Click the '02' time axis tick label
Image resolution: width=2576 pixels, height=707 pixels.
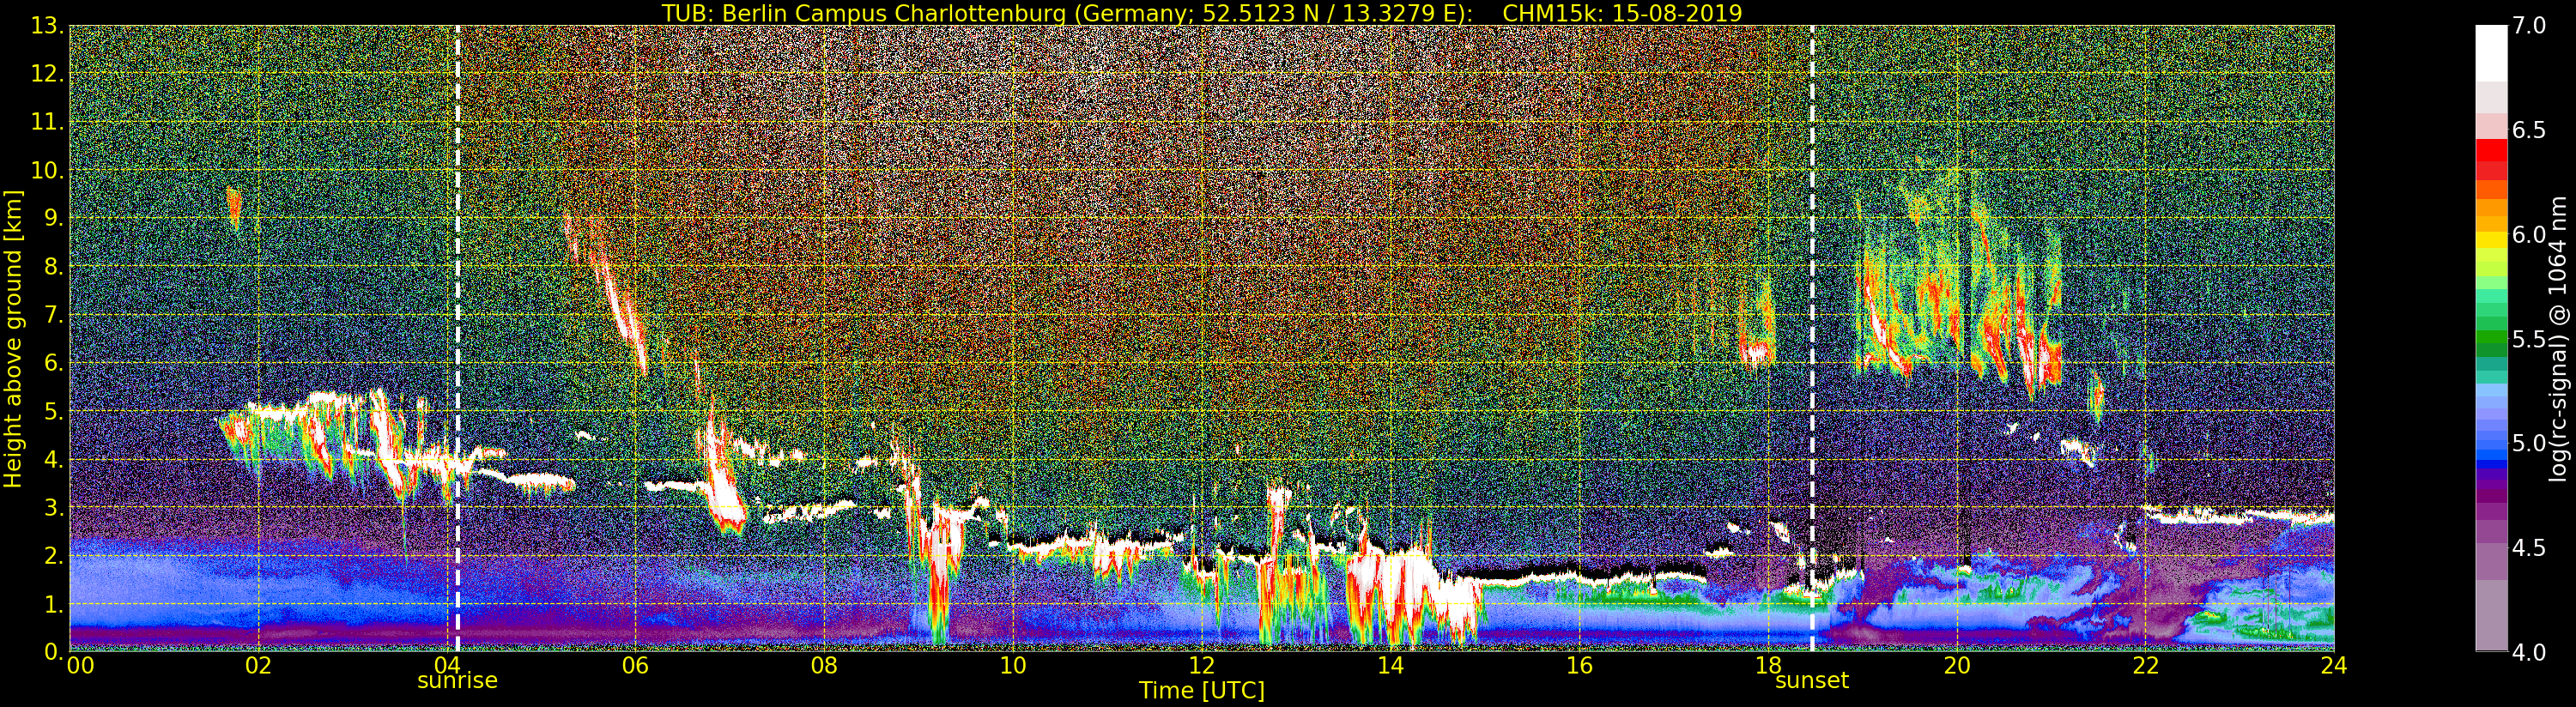point(258,666)
